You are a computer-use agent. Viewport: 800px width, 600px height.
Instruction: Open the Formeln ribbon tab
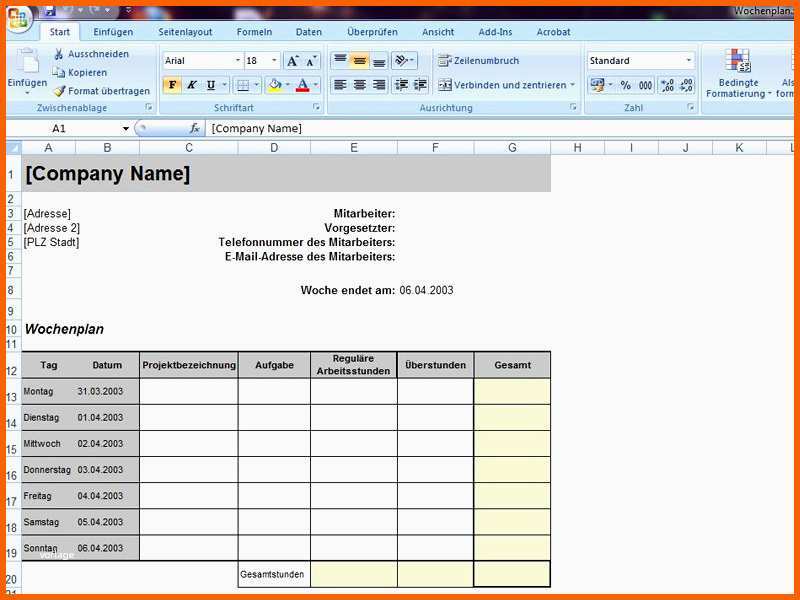point(254,32)
